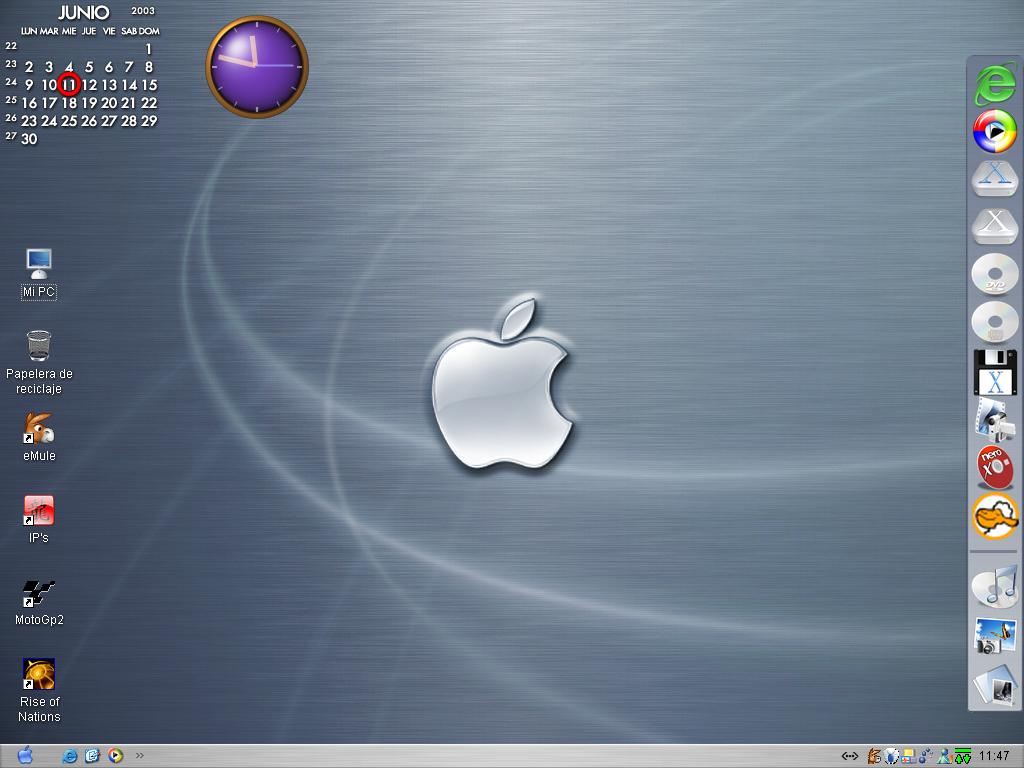Select the MotoGp2 desktop shortcut
The width and height of the screenshot is (1024, 768).
click(x=39, y=593)
